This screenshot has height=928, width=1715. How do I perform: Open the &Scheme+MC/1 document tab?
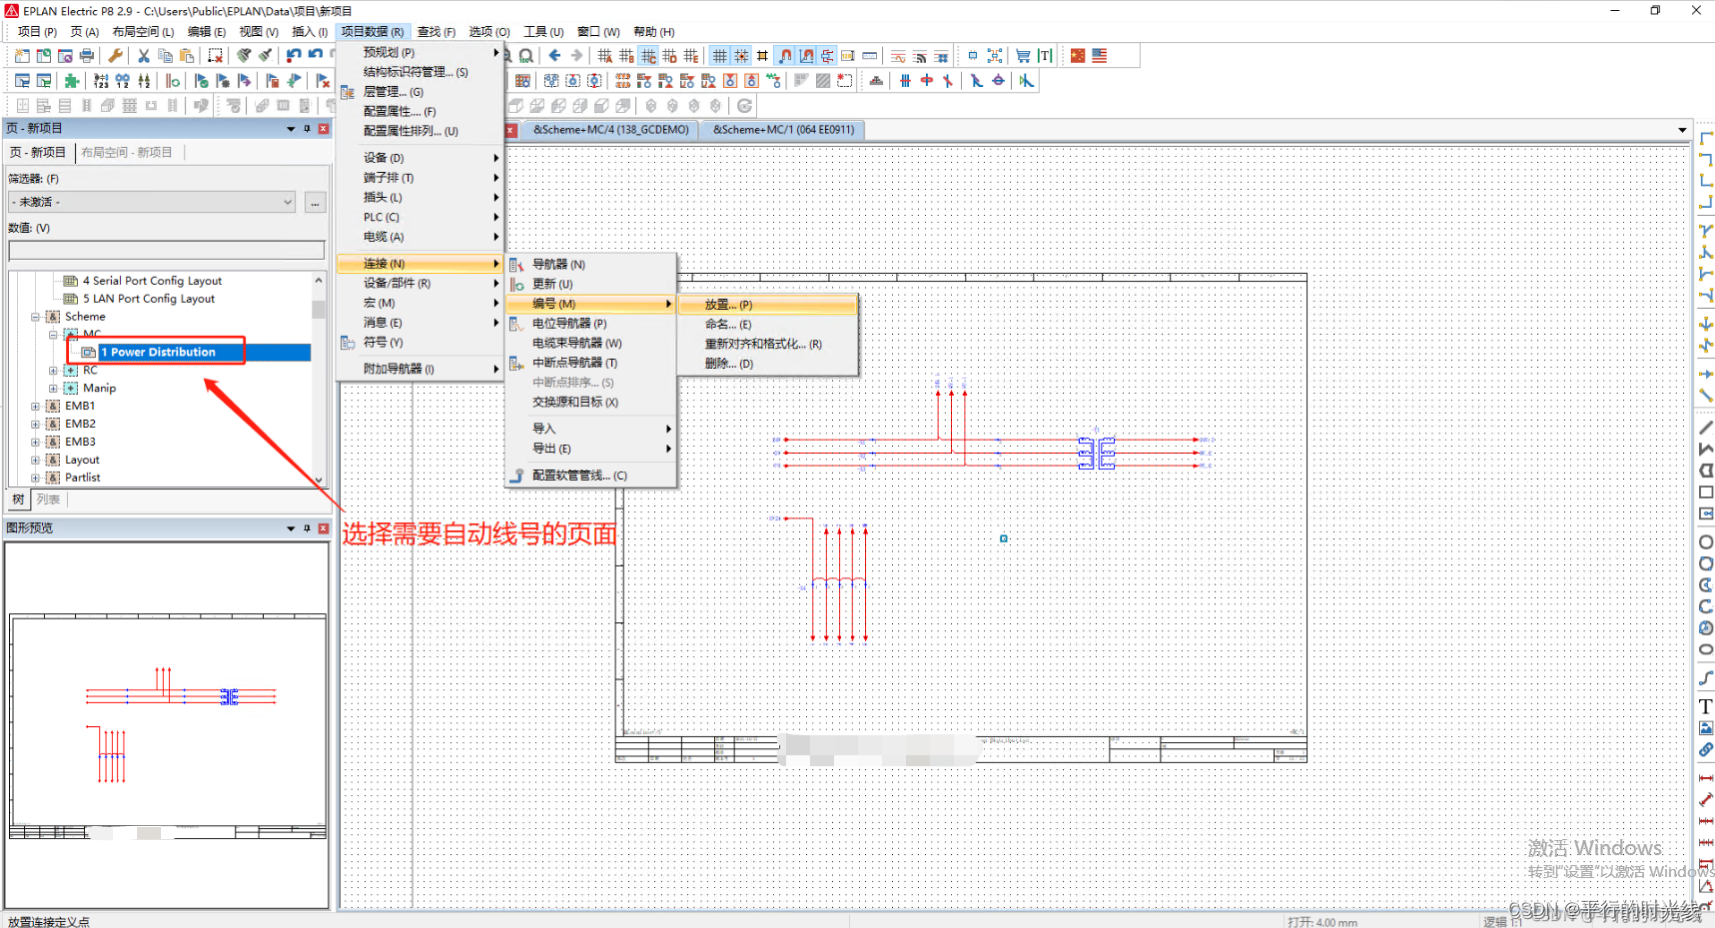[783, 130]
